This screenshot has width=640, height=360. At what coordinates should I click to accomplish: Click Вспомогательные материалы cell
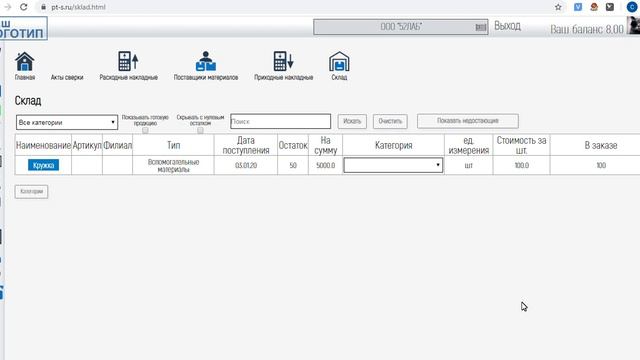(x=173, y=165)
